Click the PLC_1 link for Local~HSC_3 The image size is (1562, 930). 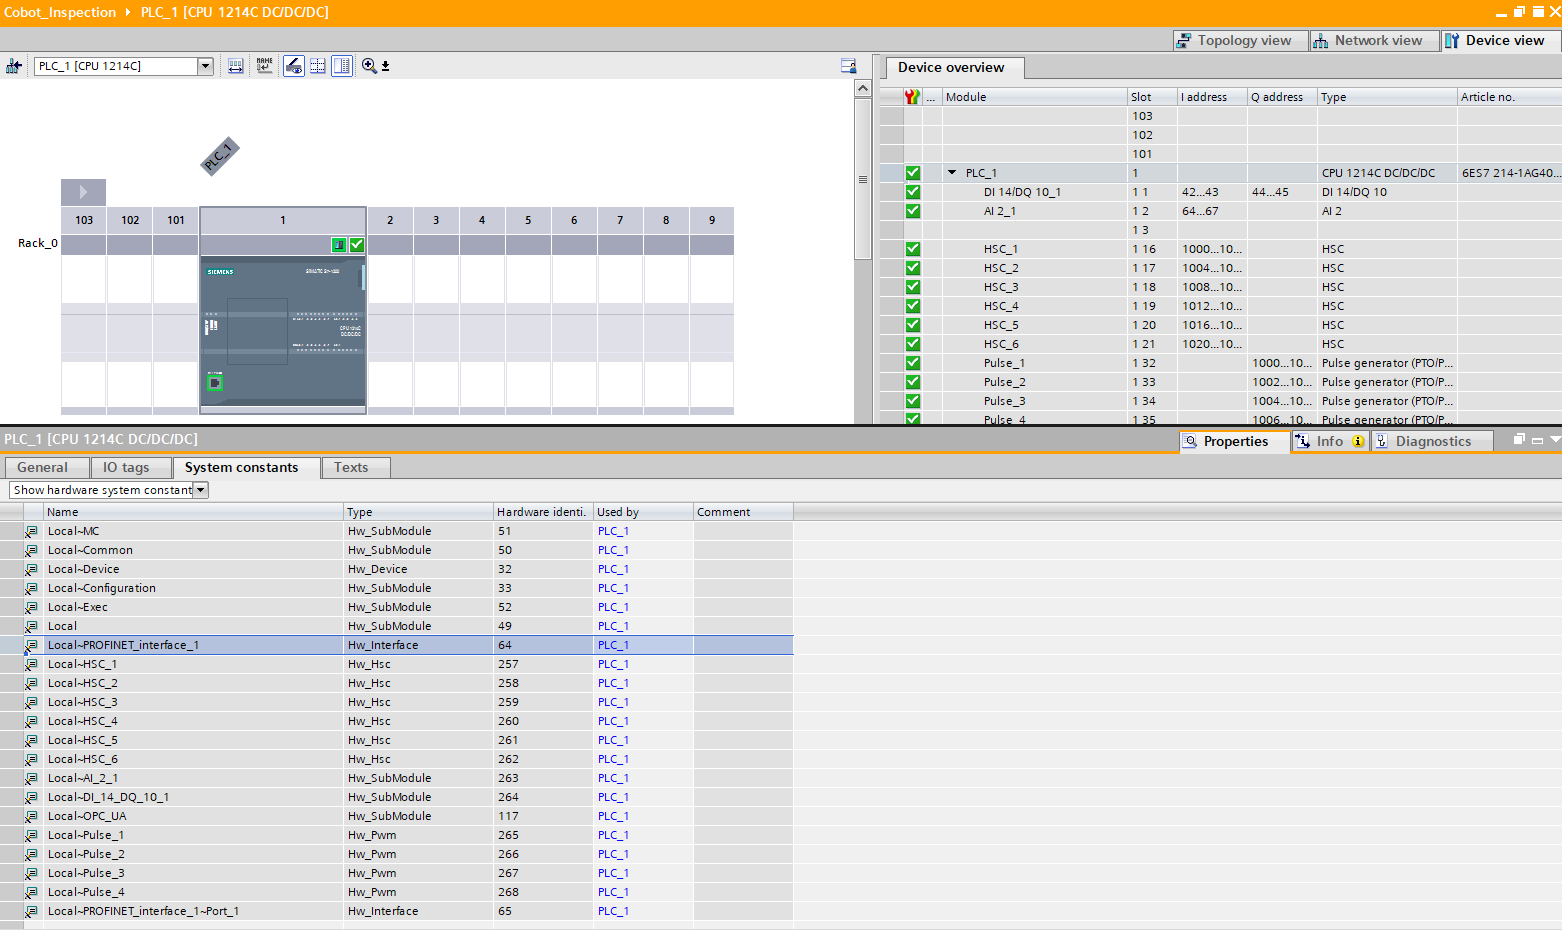coord(613,702)
